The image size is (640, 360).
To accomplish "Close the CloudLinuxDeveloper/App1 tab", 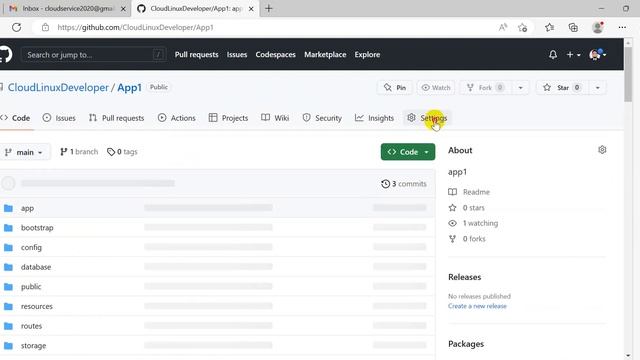I will pyautogui.click(x=251, y=9).
